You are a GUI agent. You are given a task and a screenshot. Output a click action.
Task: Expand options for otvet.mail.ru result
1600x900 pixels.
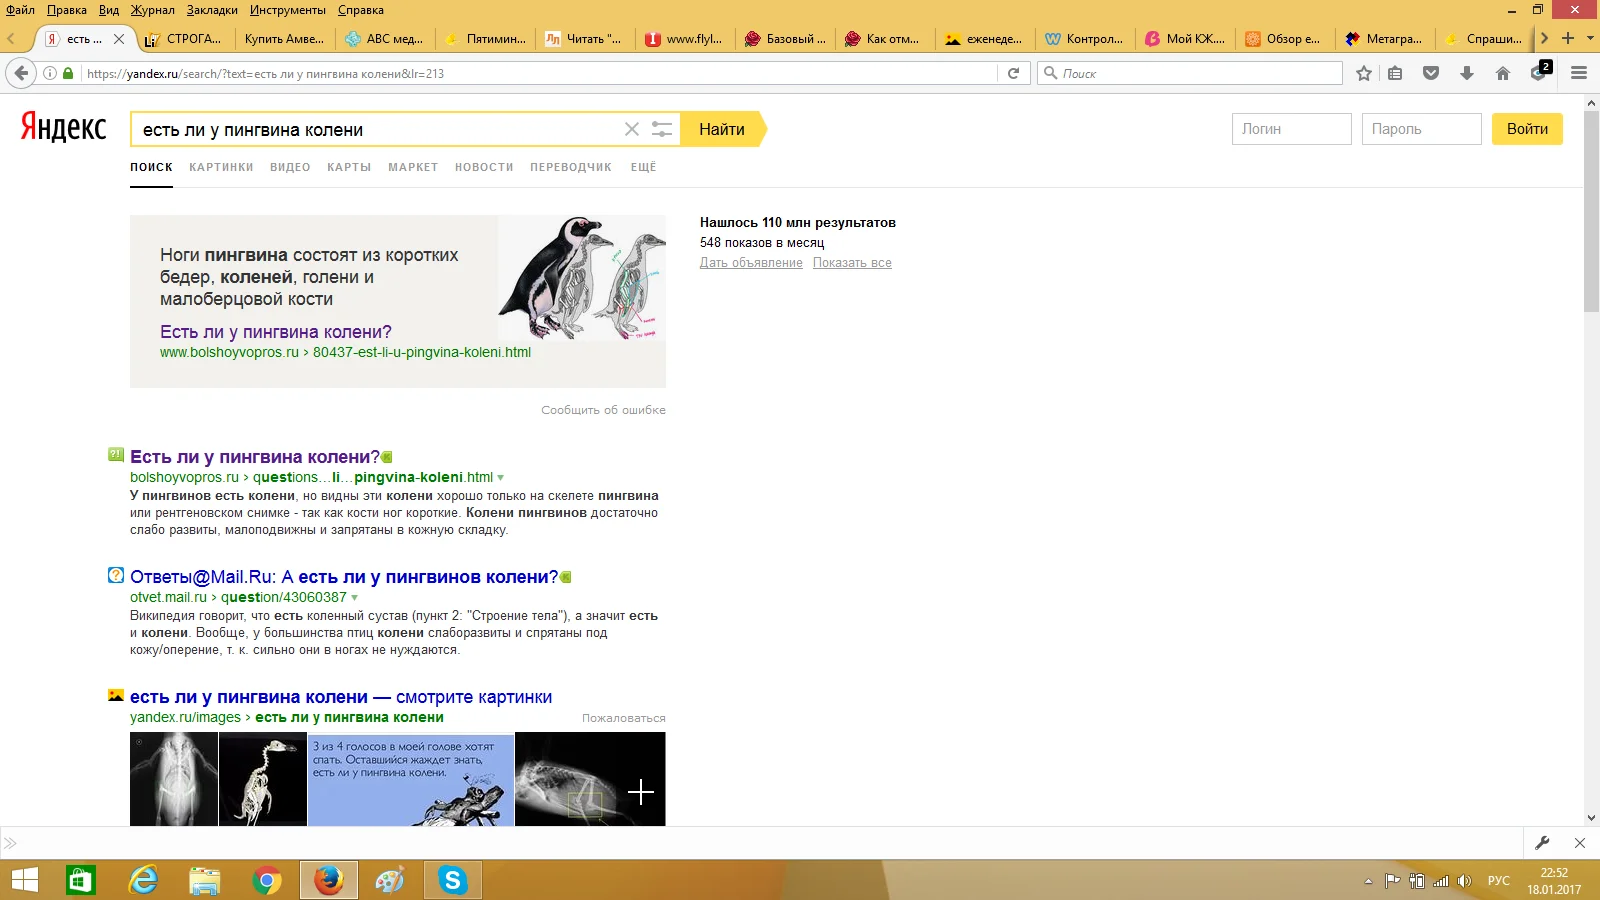[354, 598]
